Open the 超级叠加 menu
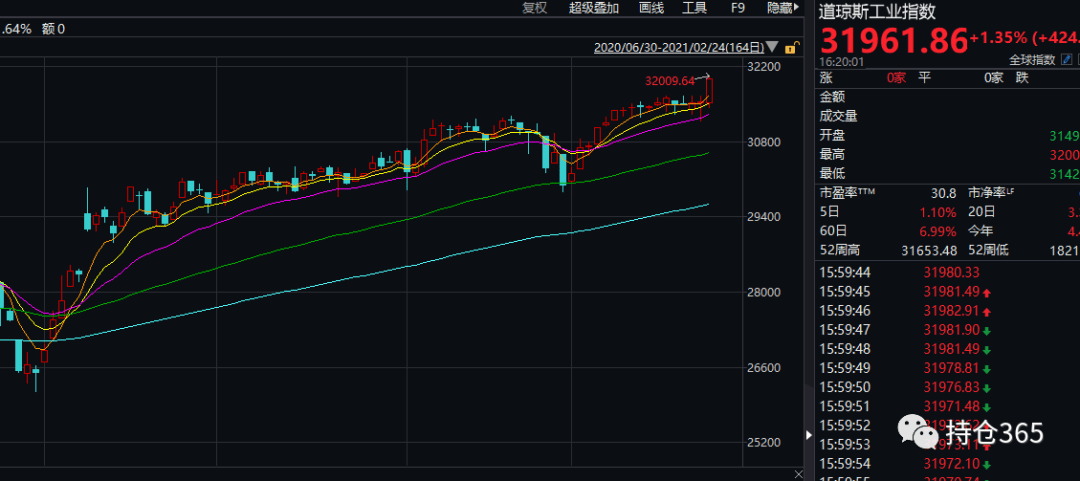Viewport: 1080px width, 481px height. (x=594, y=8)
